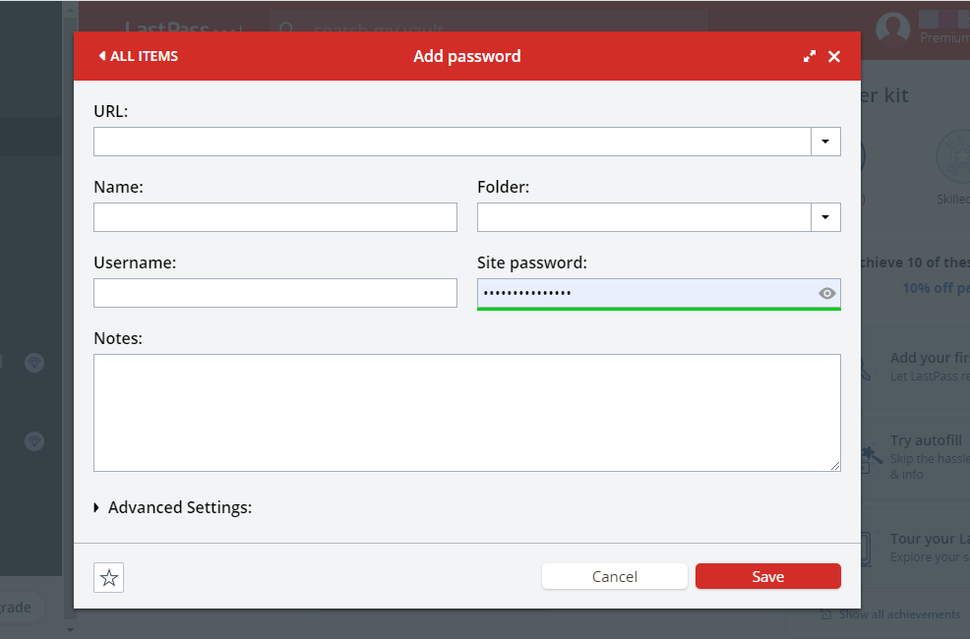Open the Folder dropdown

click(x=825, y=217)
